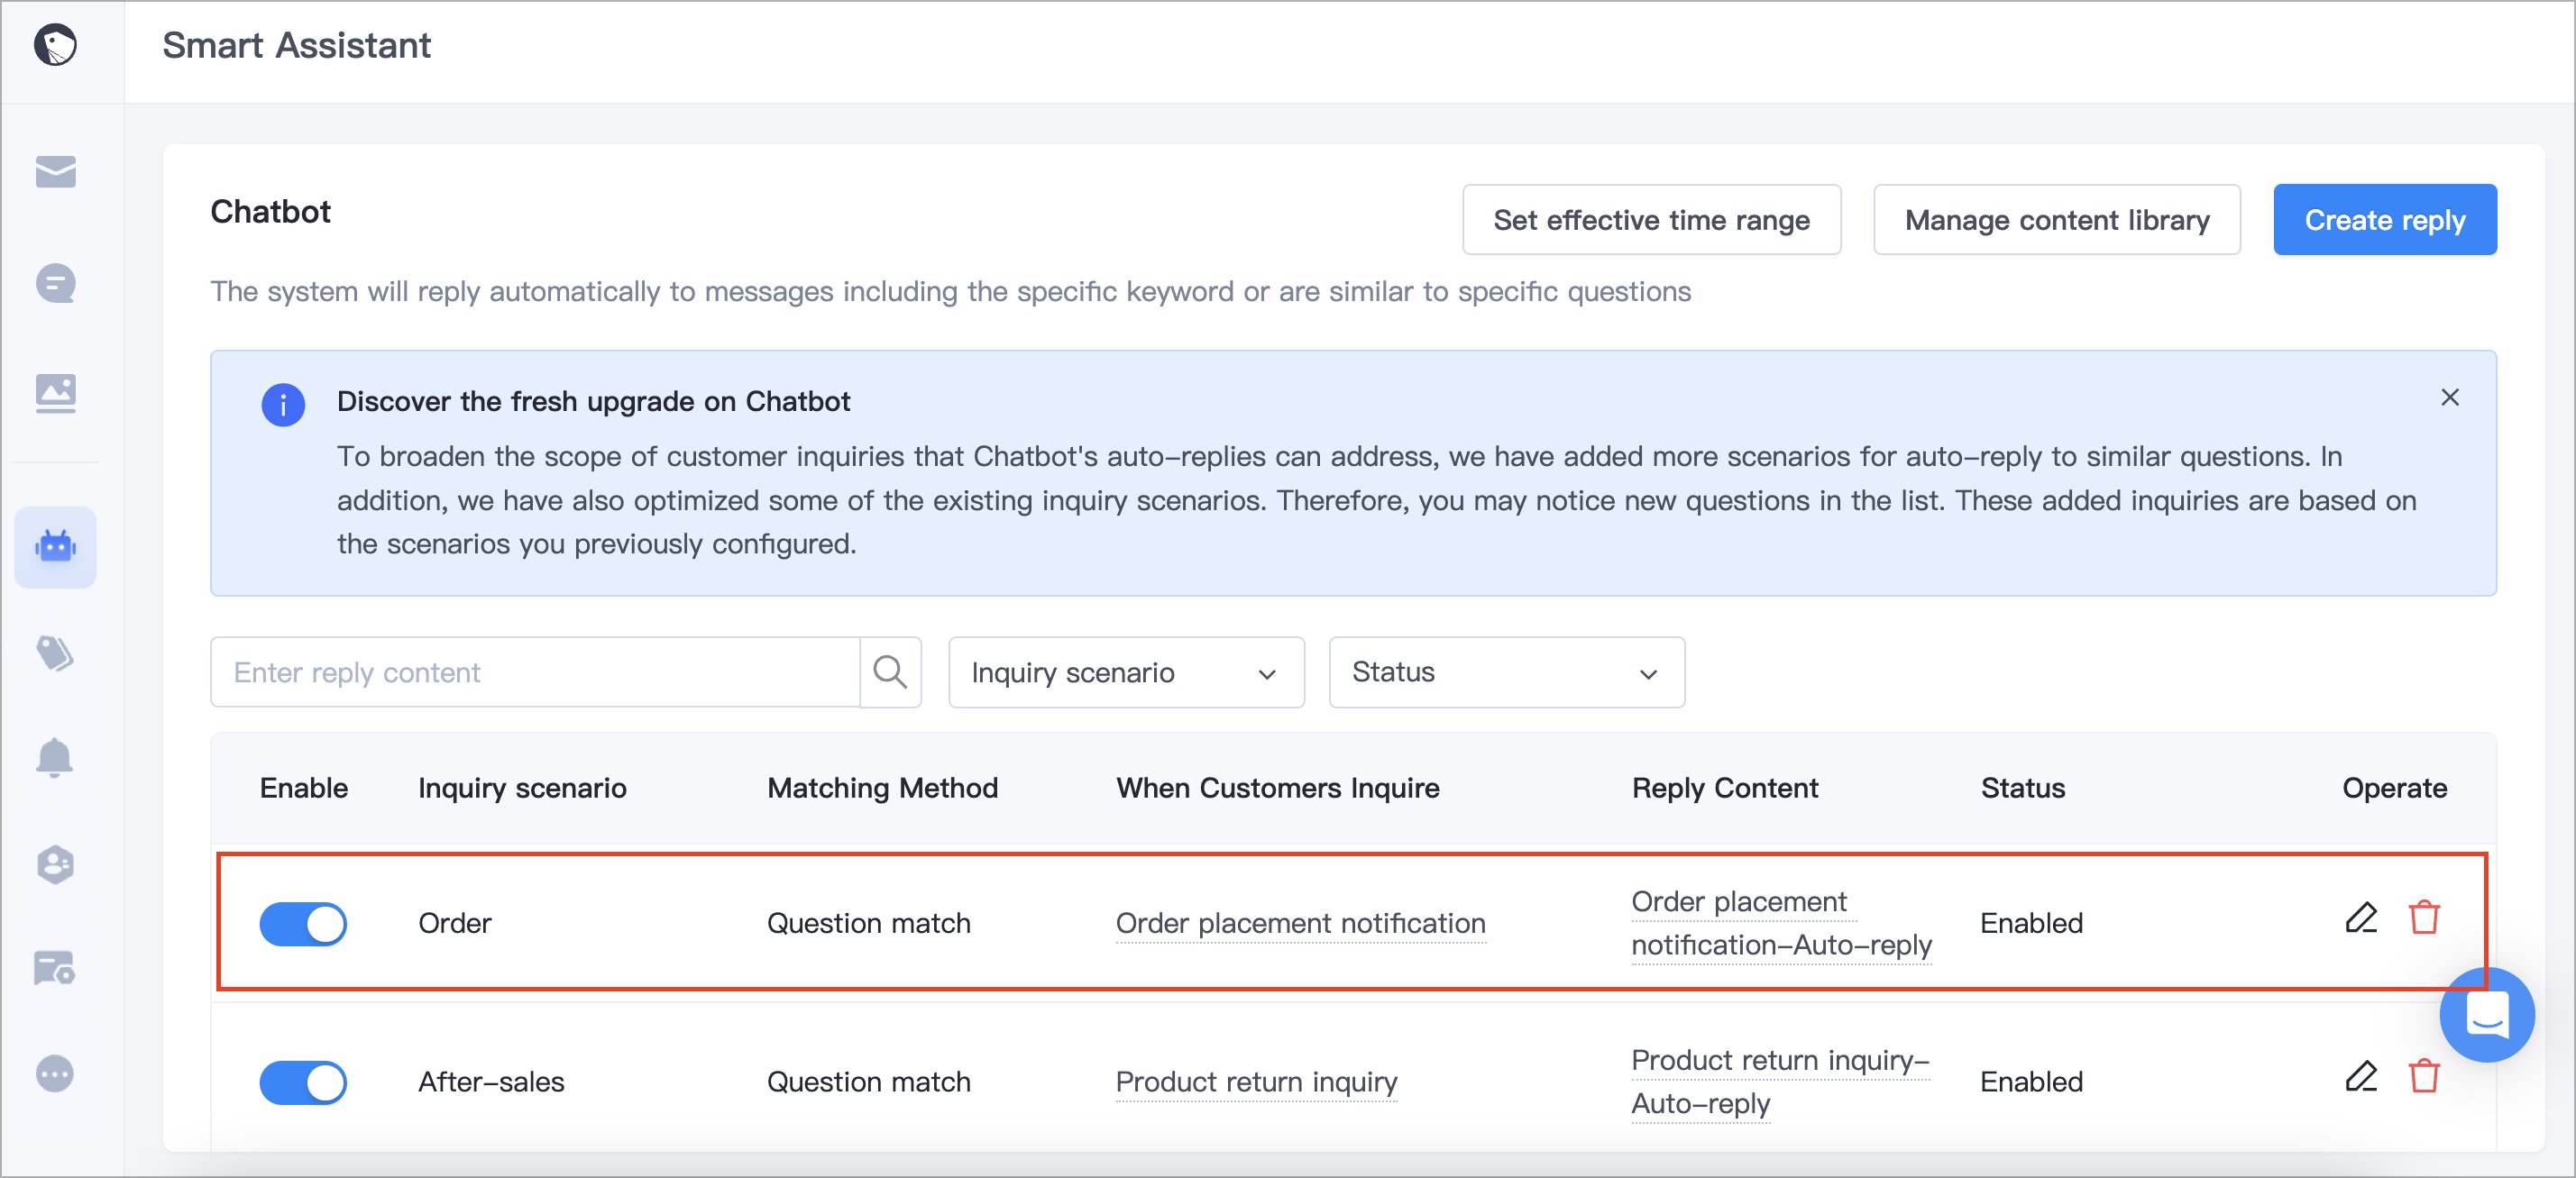Toggle off the Order scenario switch
This screenshot has width=2576, height=1178.
coord(303,923)
